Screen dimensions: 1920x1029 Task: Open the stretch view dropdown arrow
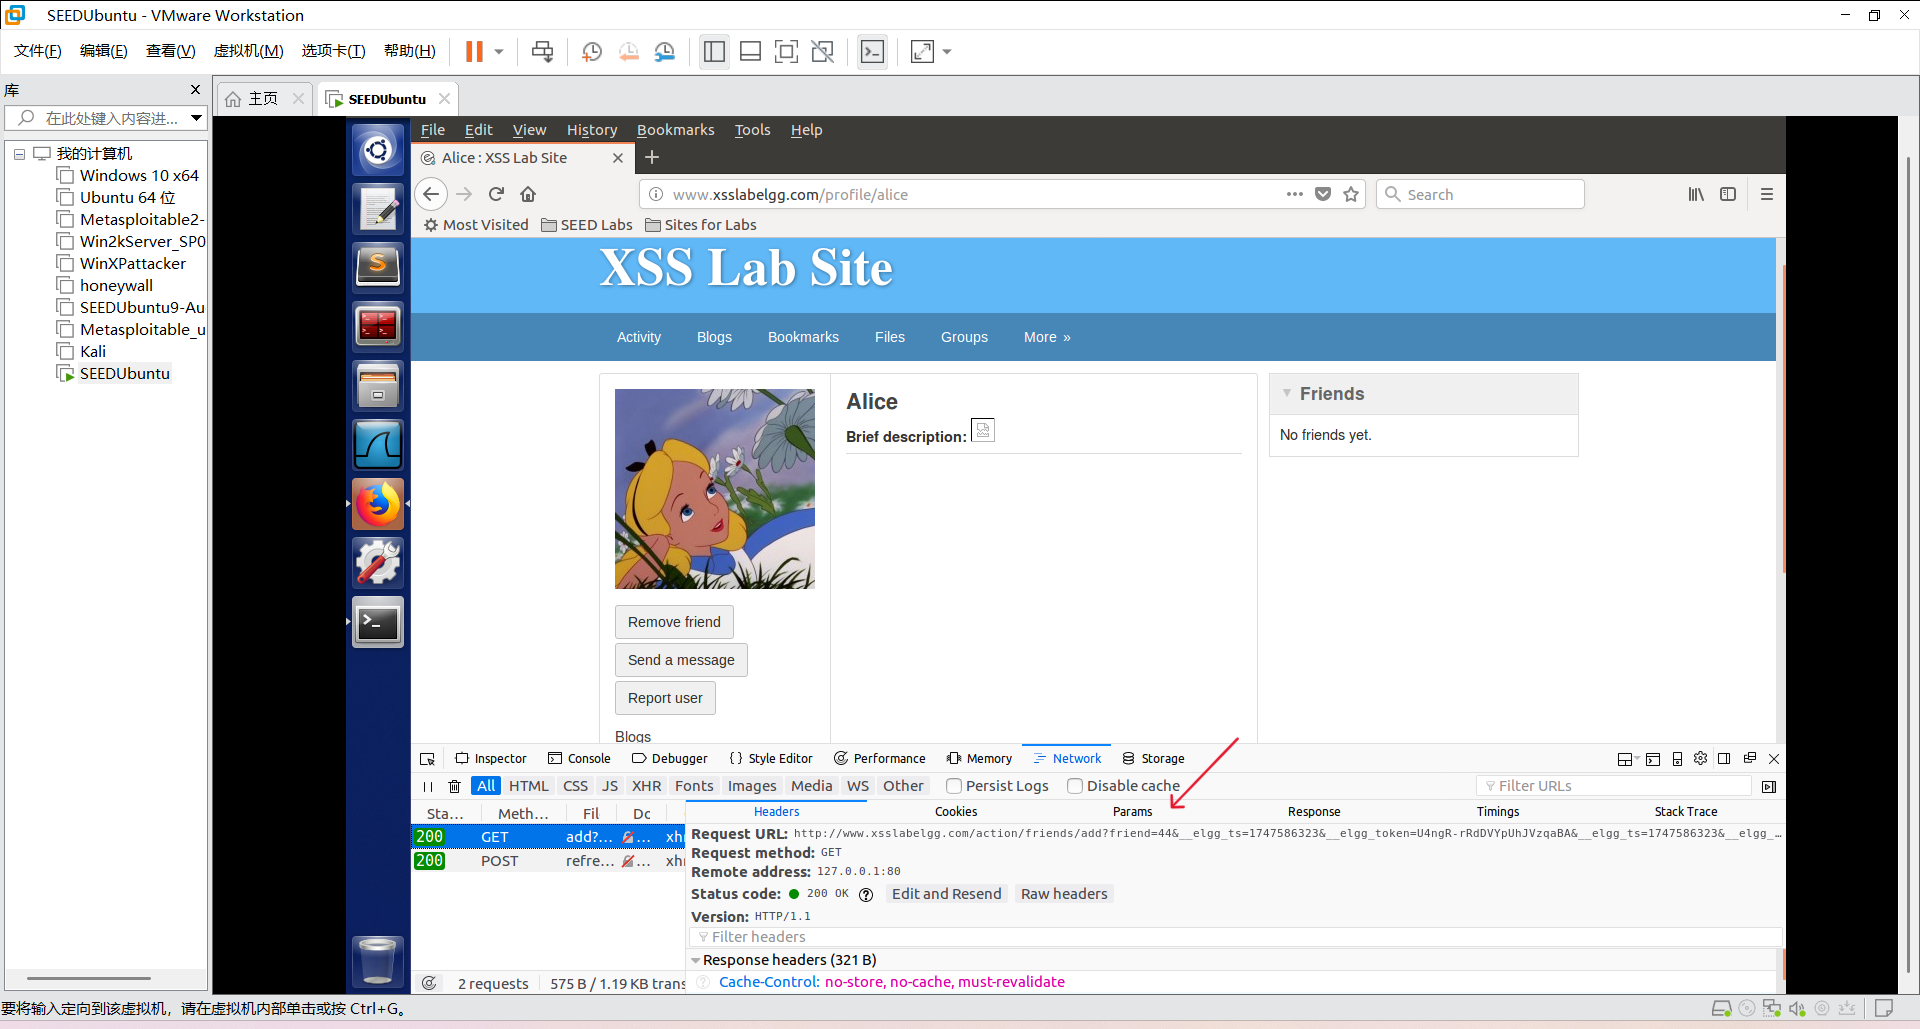(x=947, y=51)
